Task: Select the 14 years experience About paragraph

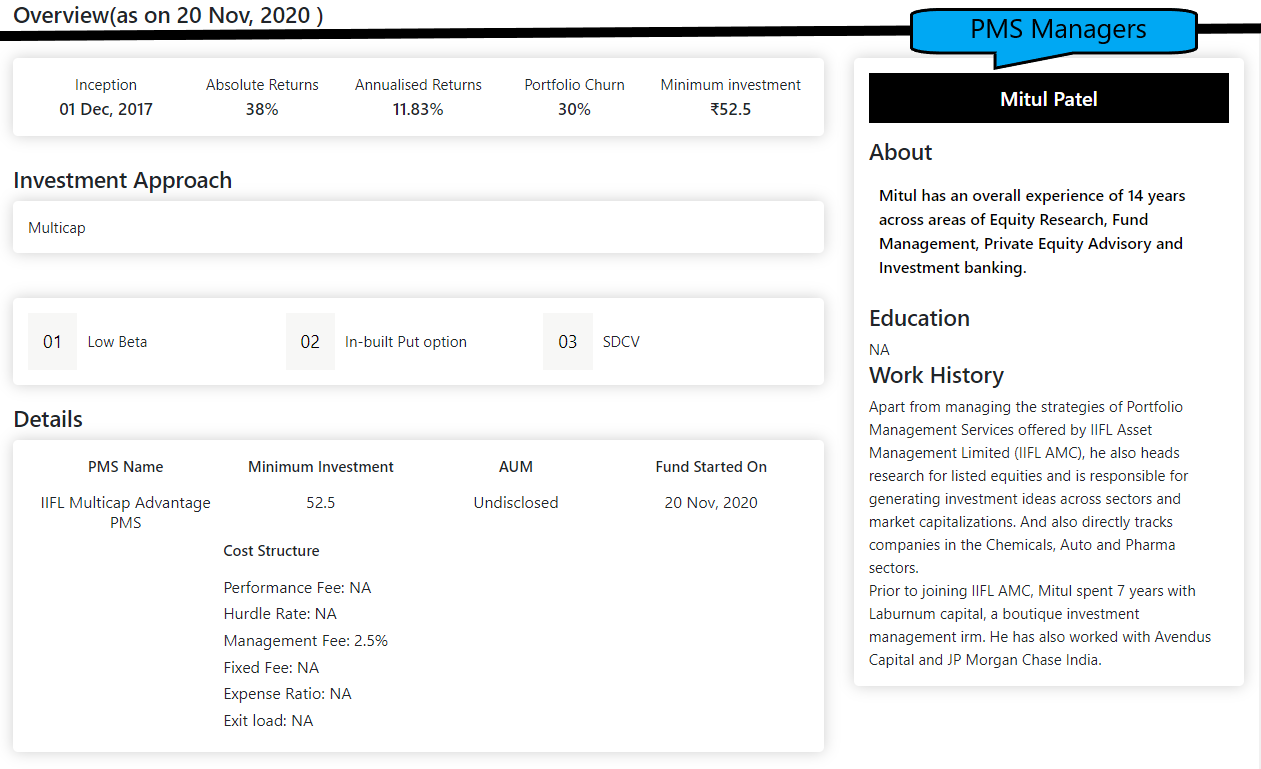Action: click(x=1032, y=232)
